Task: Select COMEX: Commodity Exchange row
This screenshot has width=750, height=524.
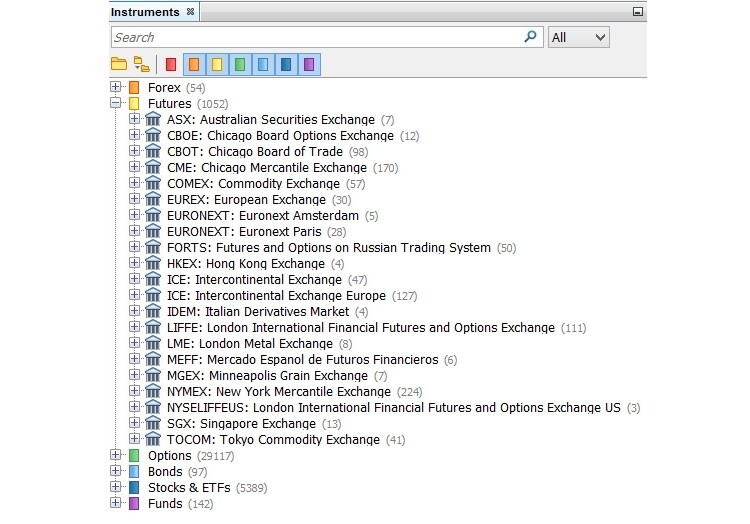Action: 266,184
